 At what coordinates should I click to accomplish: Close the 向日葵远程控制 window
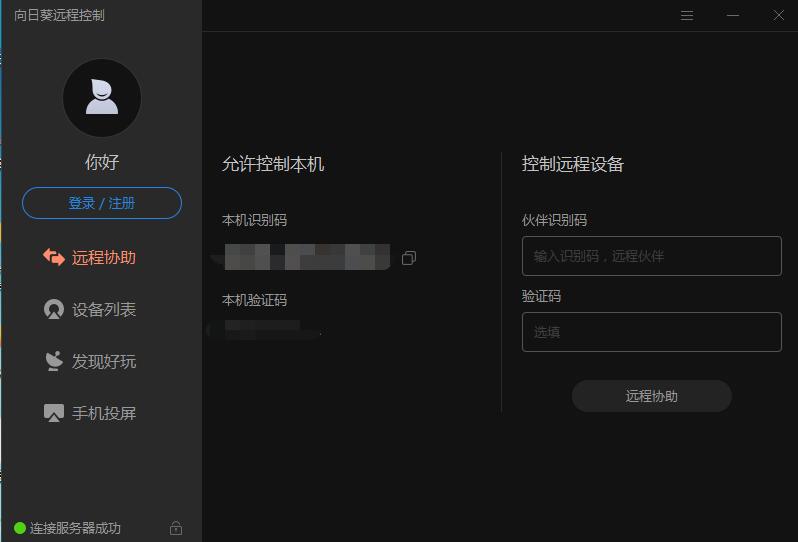click(x=779, y=15)
